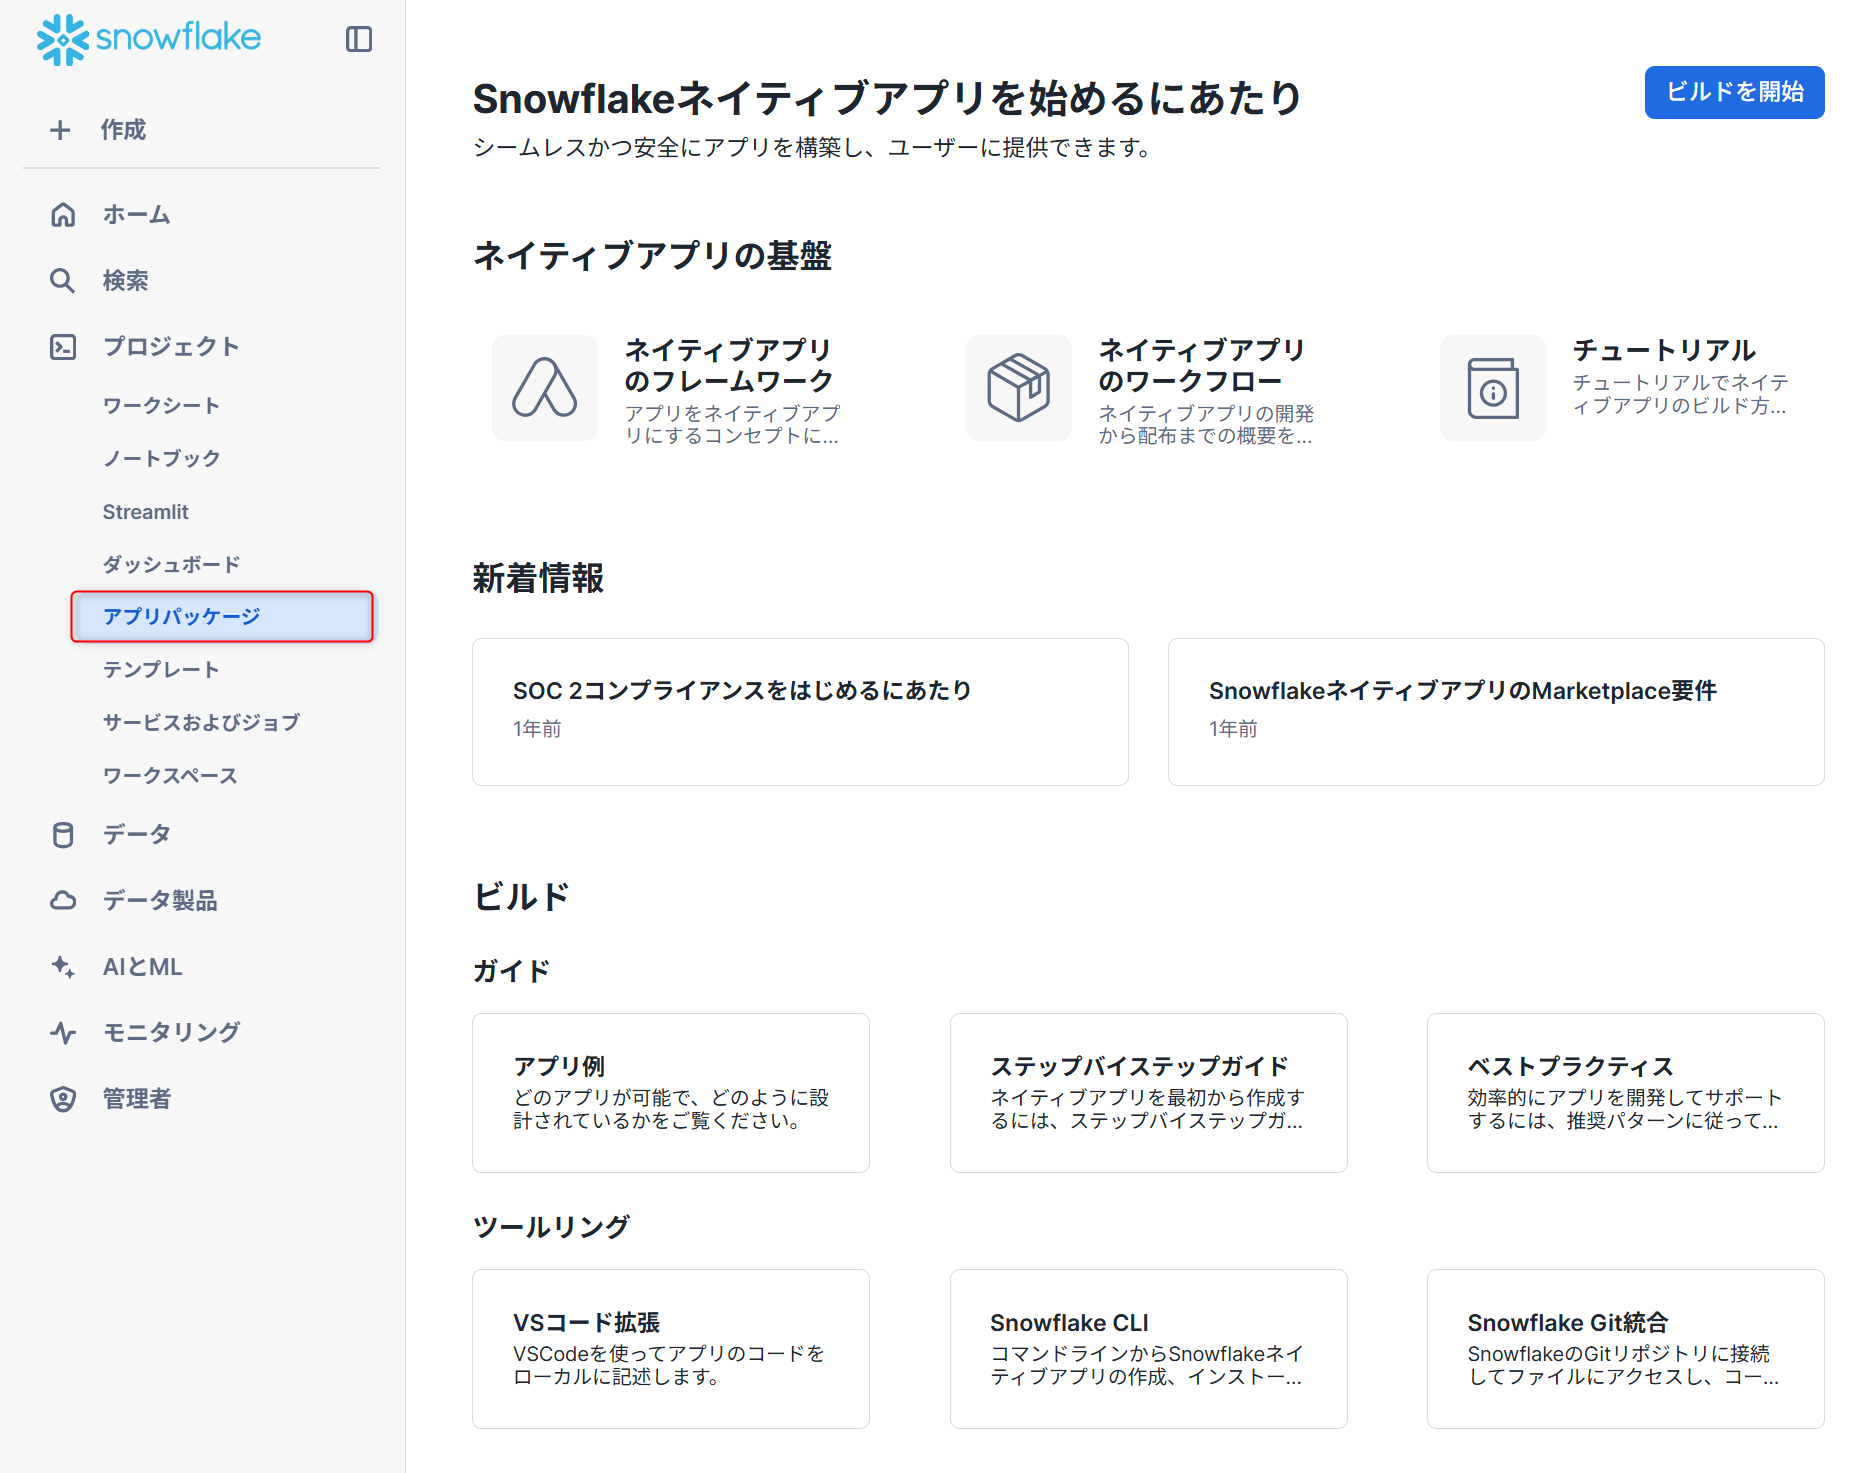The image size is (1865, 1473).
Task: Click the 新着情報 heading
Action: click(x=538, y=578)
